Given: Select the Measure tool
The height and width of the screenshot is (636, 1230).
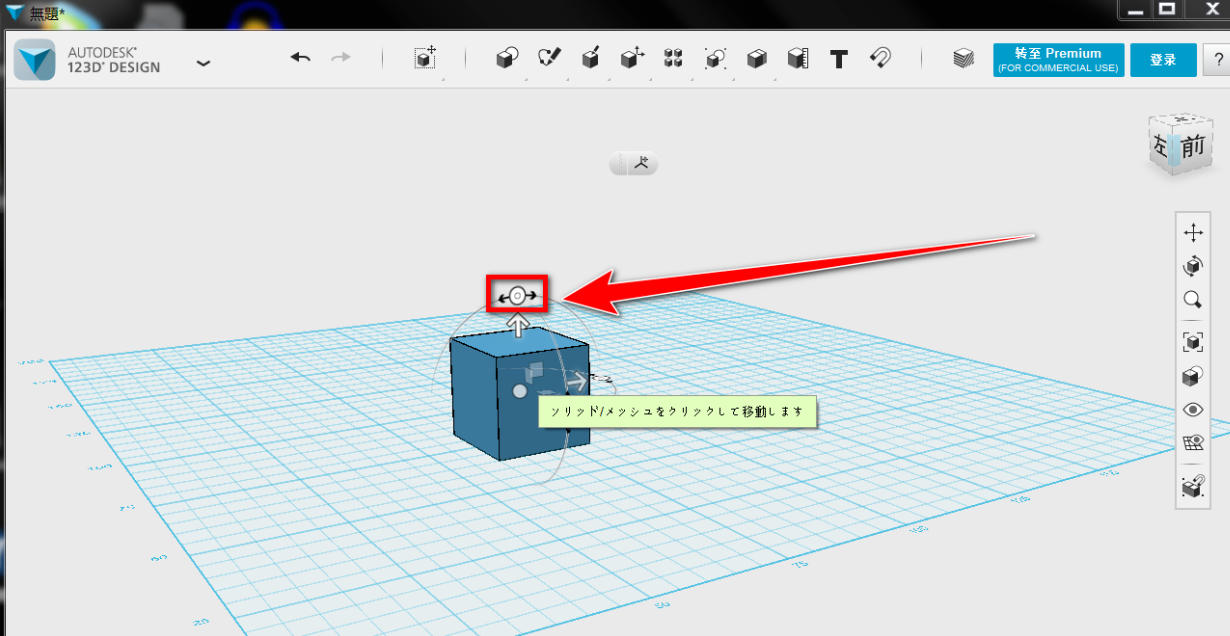Looking at the screenshot, I should [797, 59].
